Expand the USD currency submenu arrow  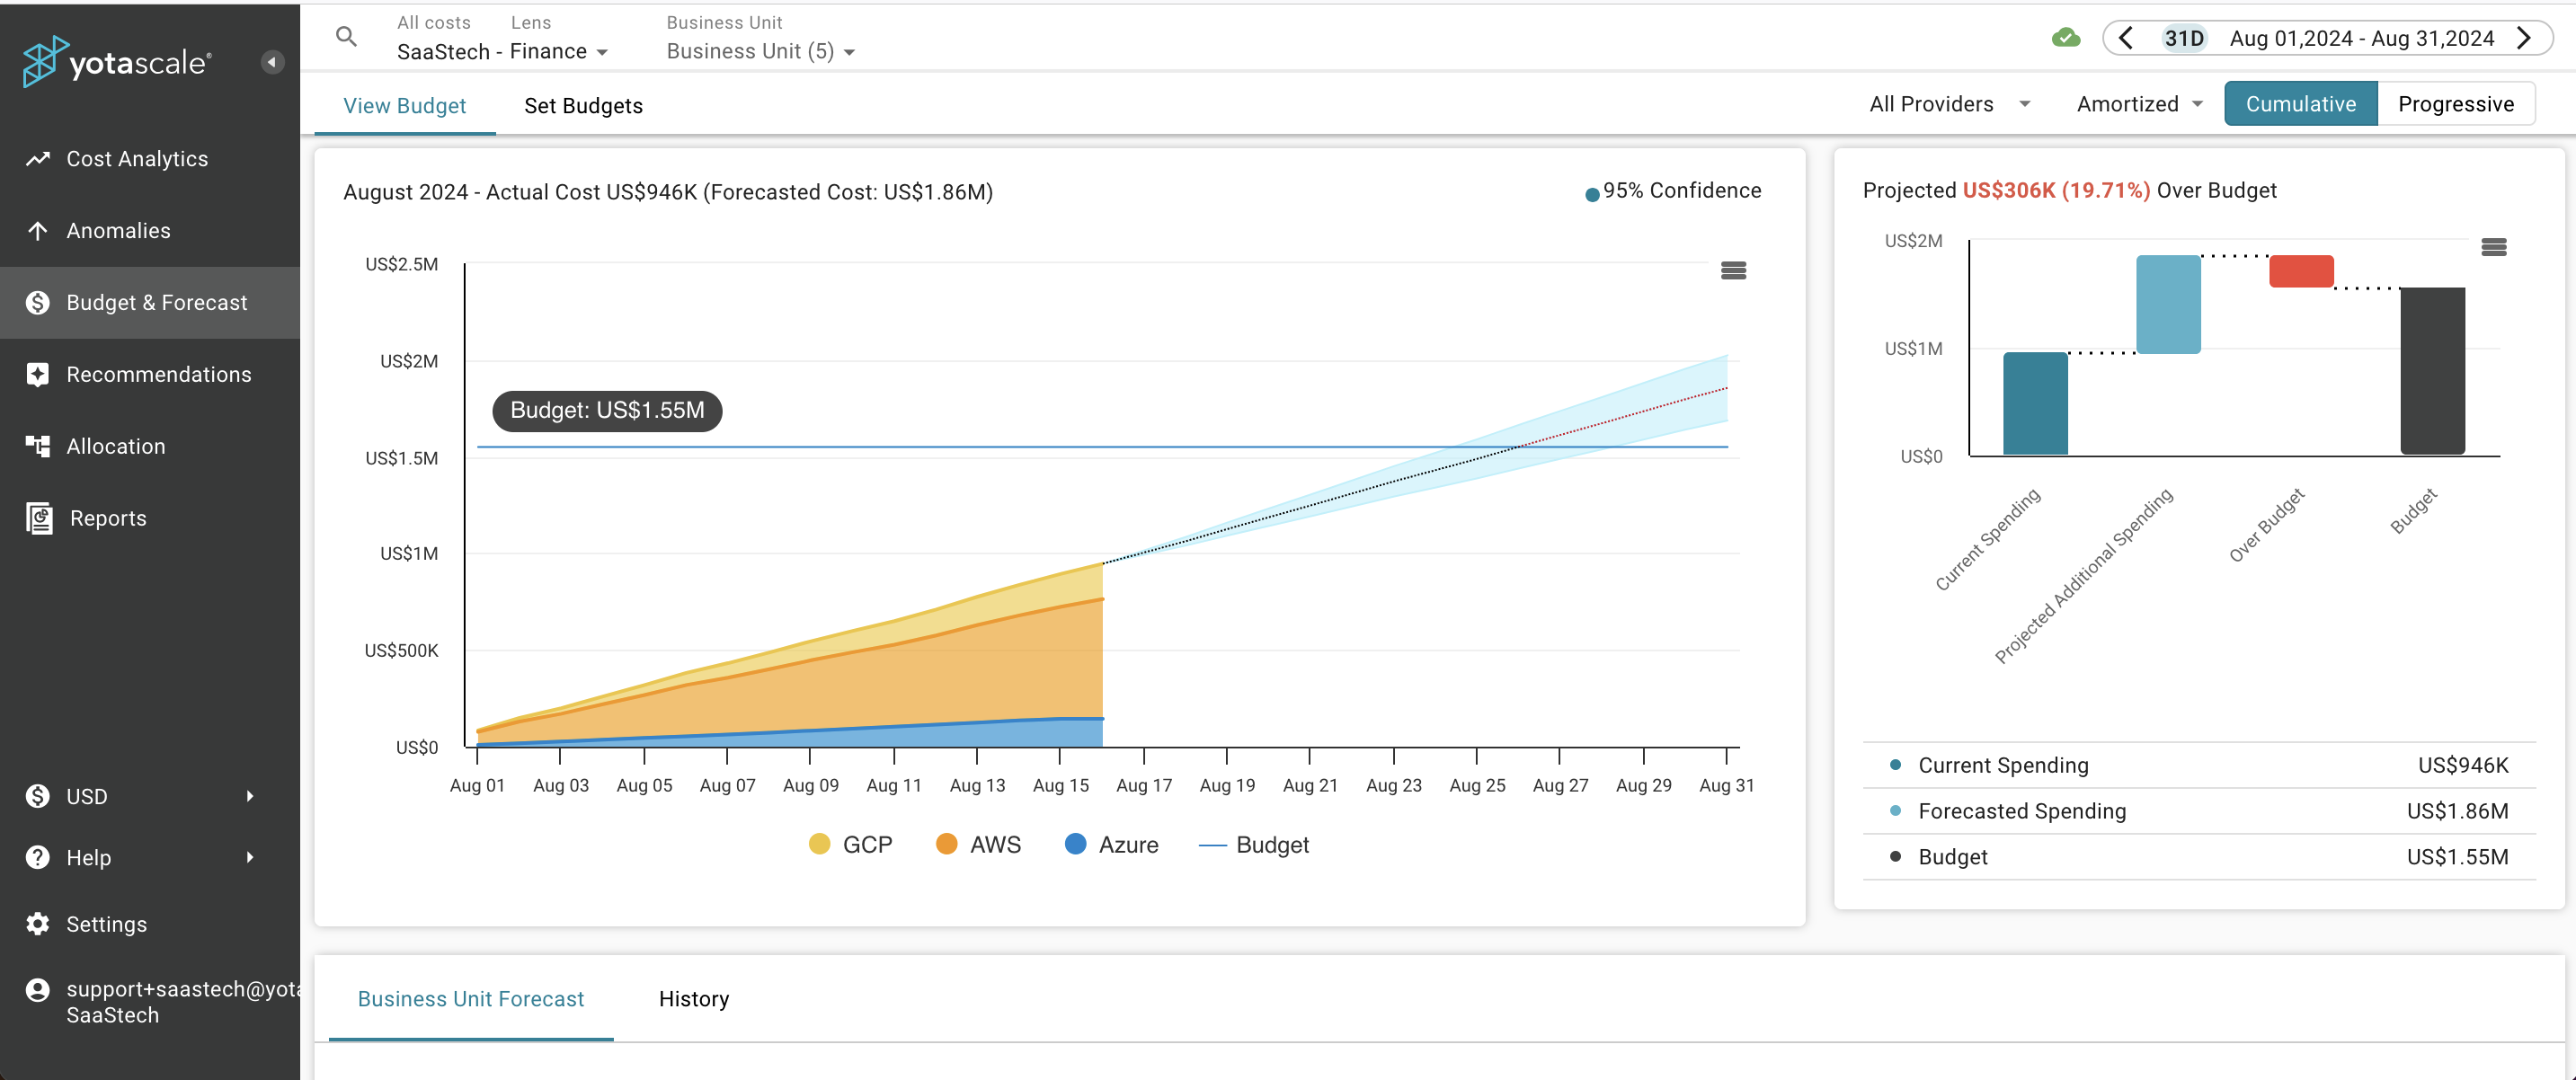[250, 796]
